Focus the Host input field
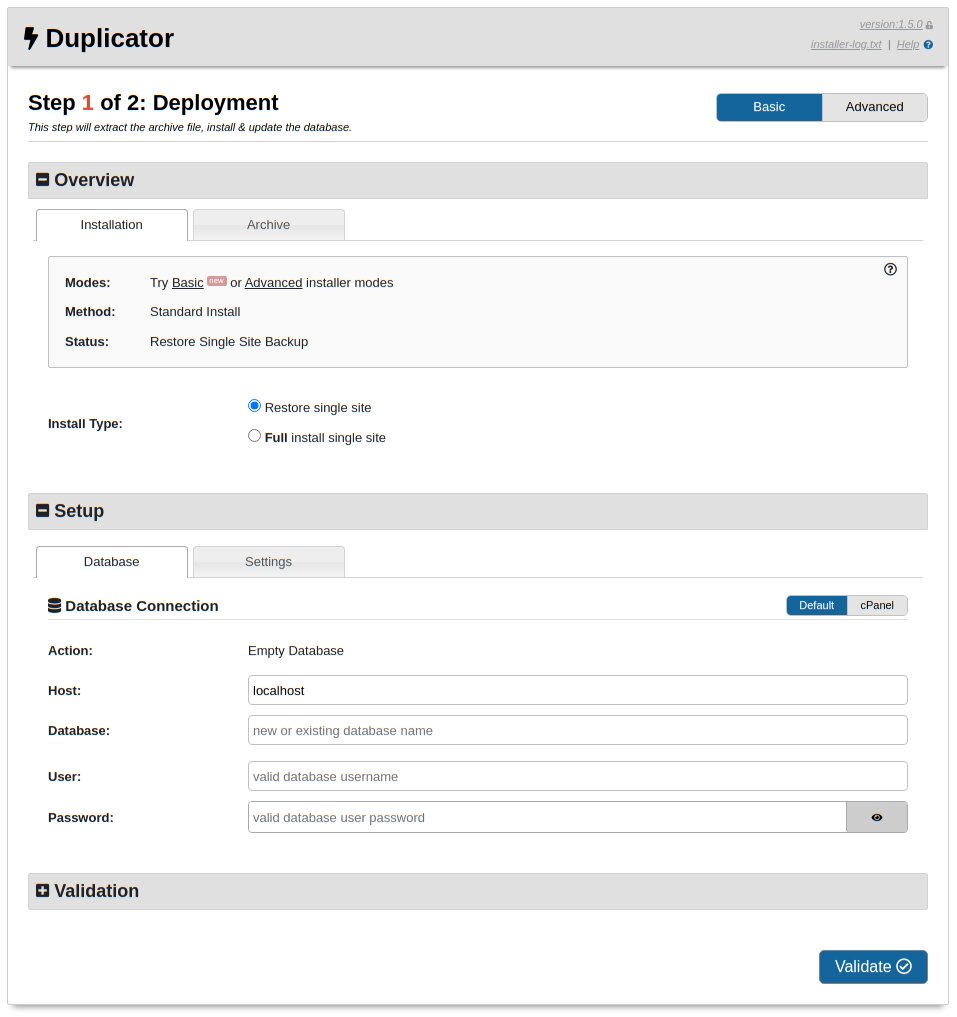This screenshot has height=1017, width=957. click(577, 690)
